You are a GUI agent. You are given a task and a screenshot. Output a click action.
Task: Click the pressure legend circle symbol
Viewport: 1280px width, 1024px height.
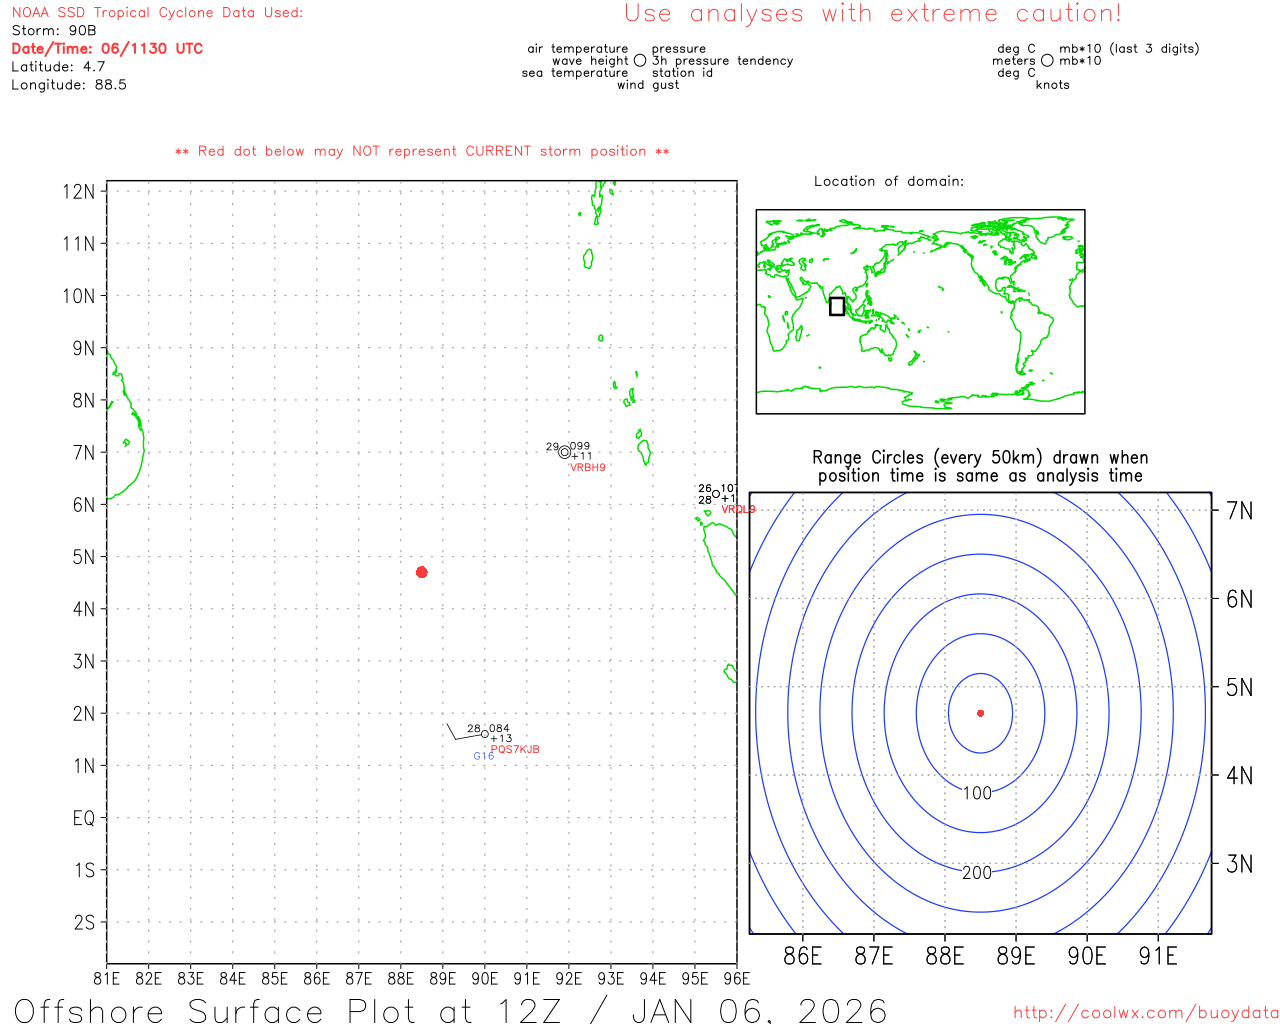click(x=640, y=61)
